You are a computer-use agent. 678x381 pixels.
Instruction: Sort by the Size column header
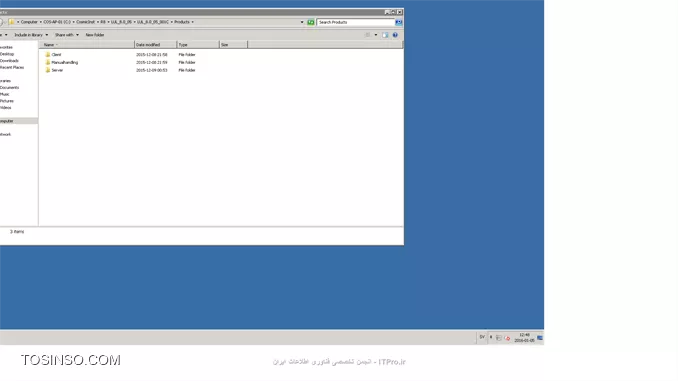233,45
